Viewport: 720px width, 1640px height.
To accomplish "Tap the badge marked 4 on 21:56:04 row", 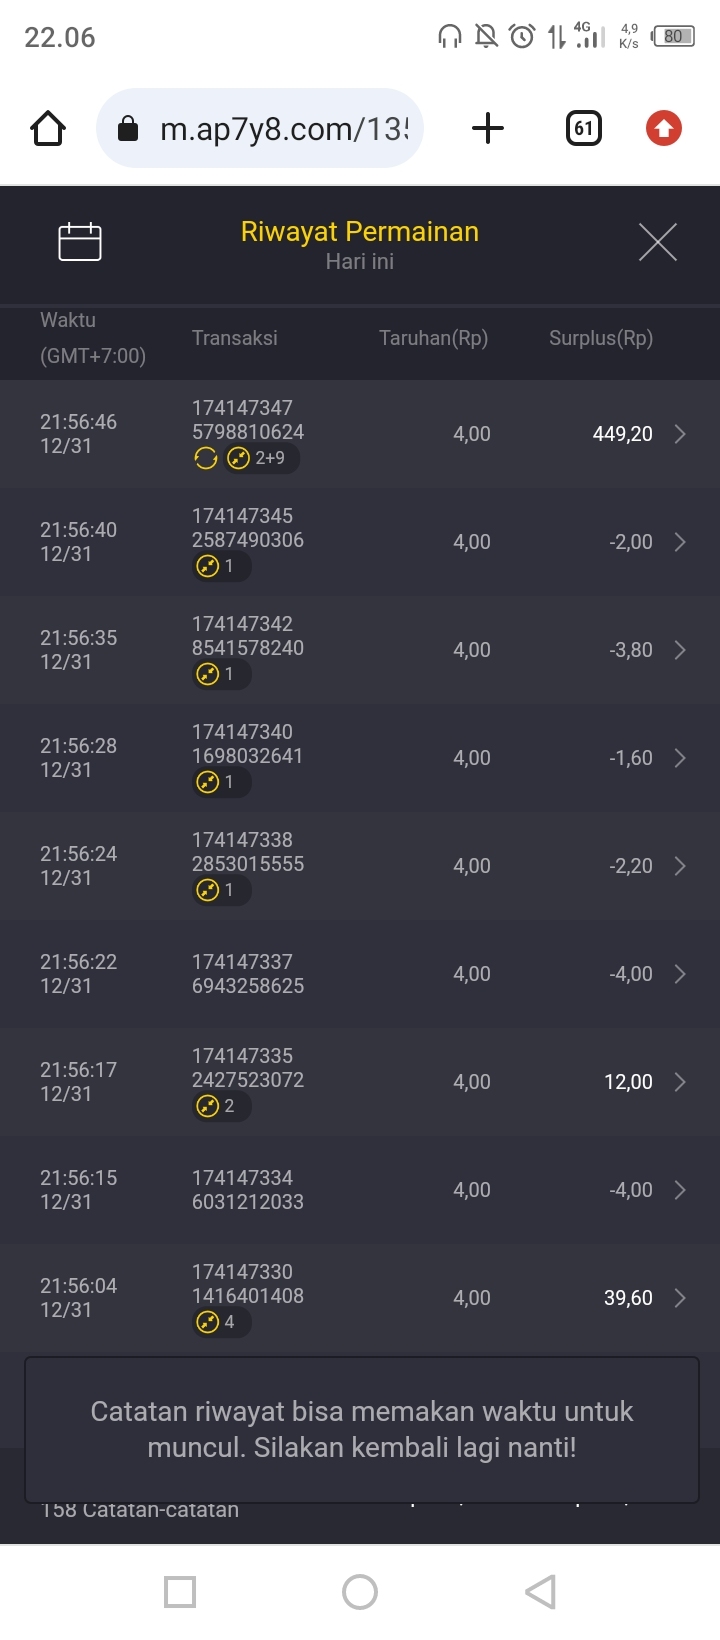I will pos(221,1322).
